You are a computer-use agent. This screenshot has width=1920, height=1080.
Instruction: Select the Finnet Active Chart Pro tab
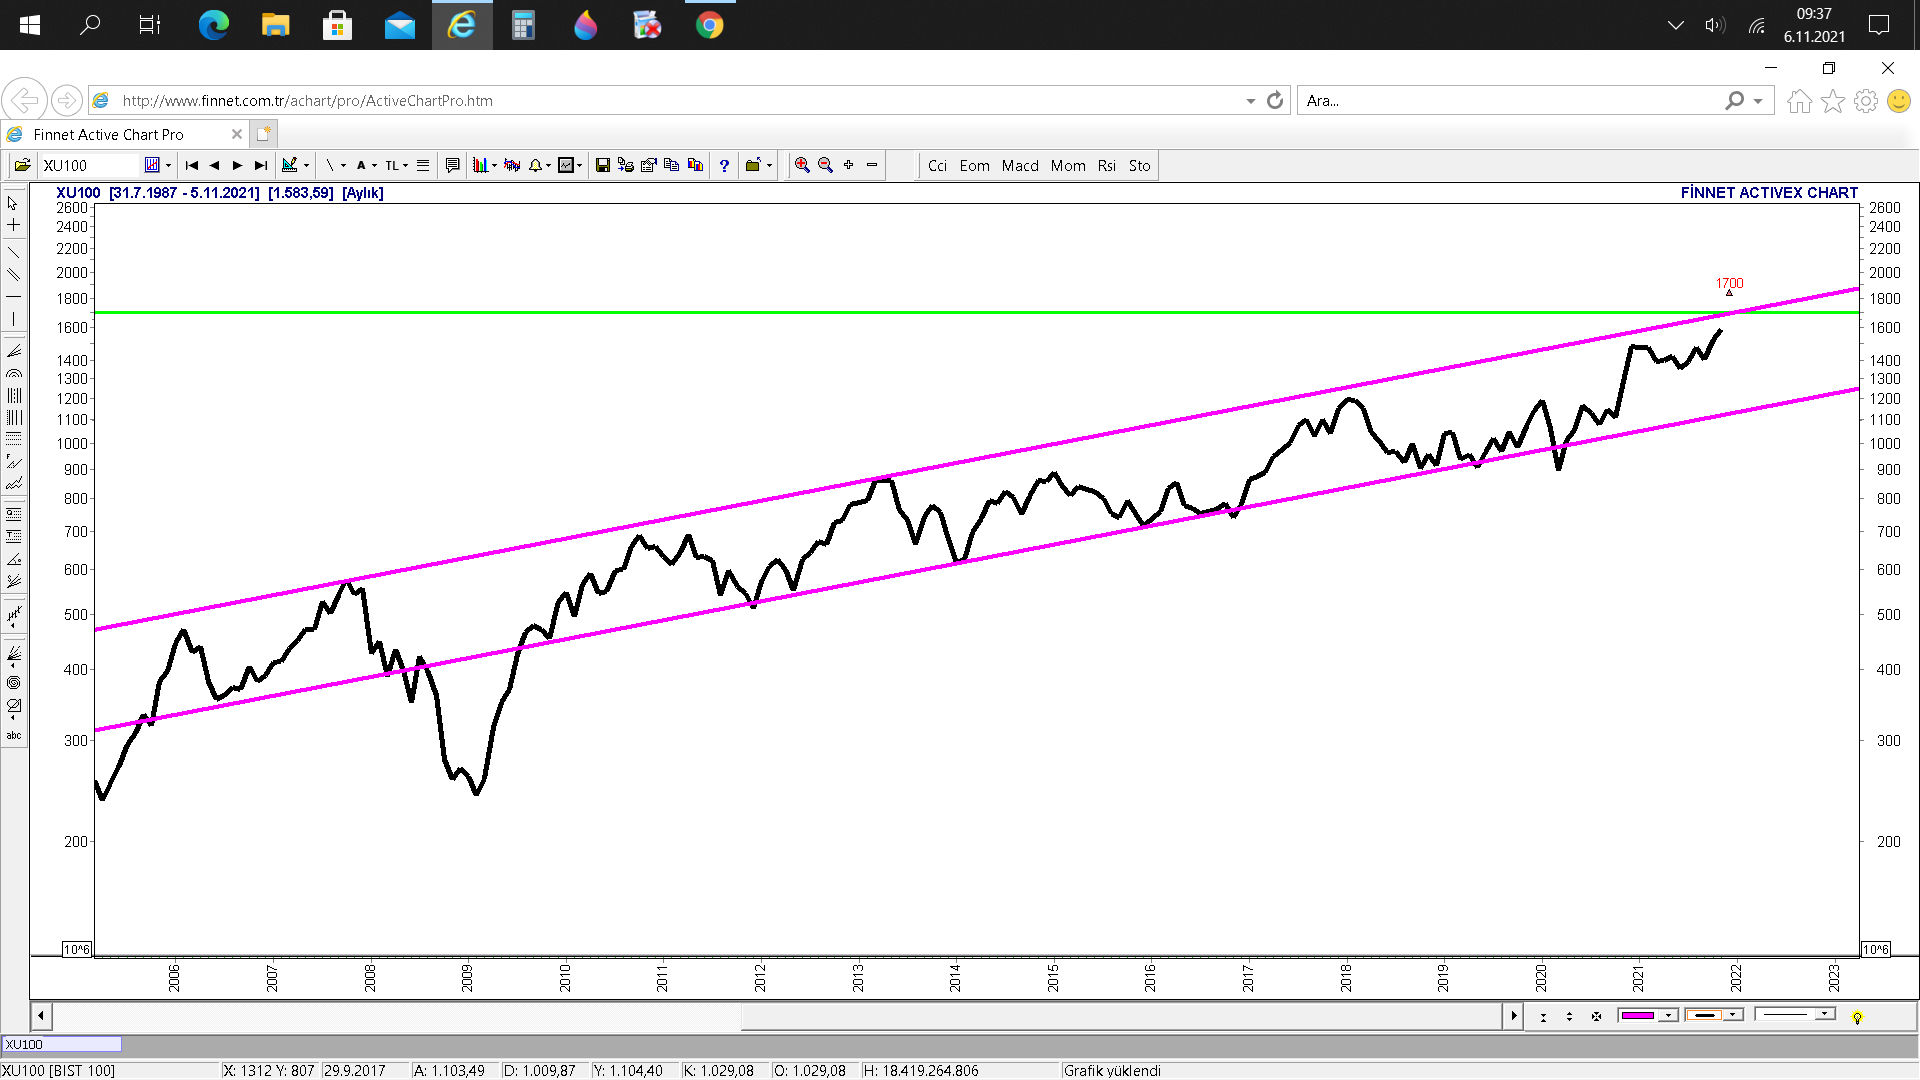[x=108, y=134]
